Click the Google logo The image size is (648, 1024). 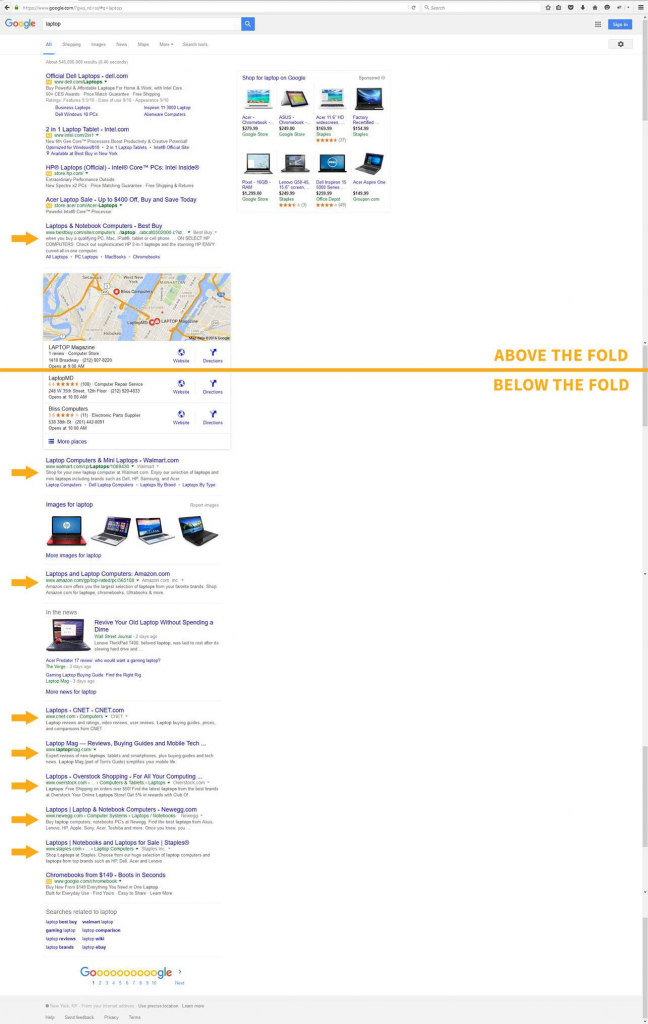(x=20, y=24)
